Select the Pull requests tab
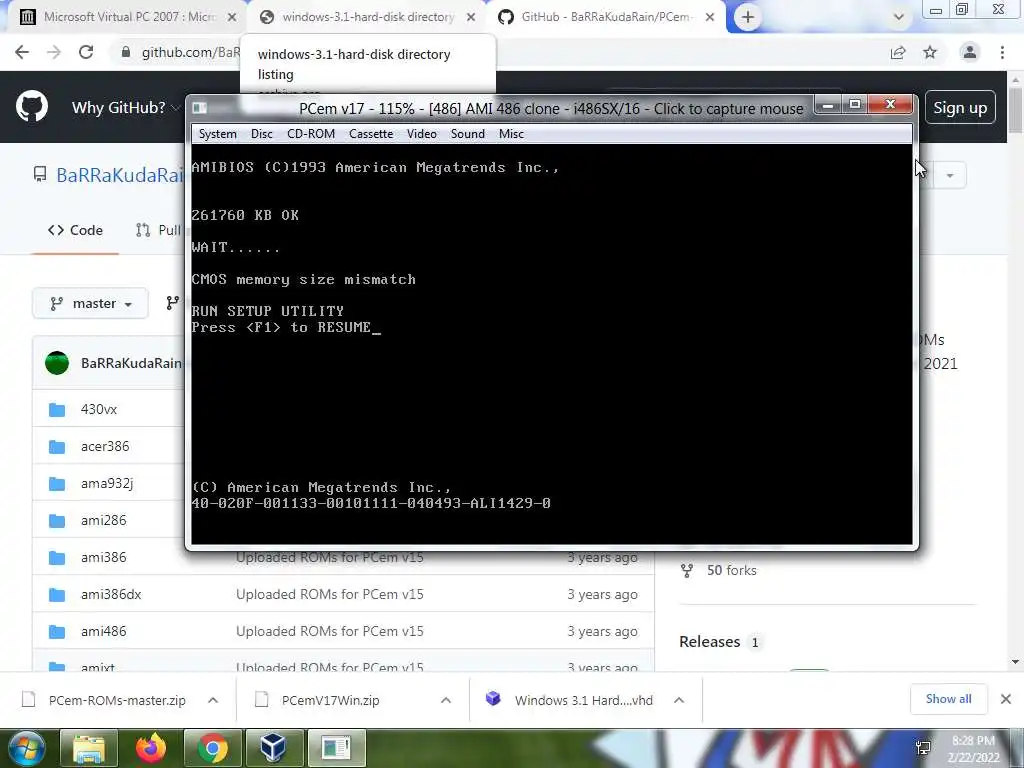1024x768 pixels. [x=158, y=231]
